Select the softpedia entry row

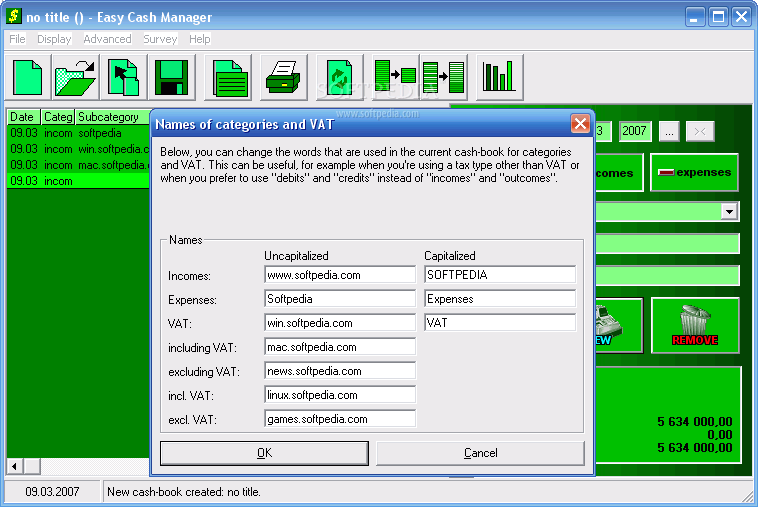click(x=78, y=133)
